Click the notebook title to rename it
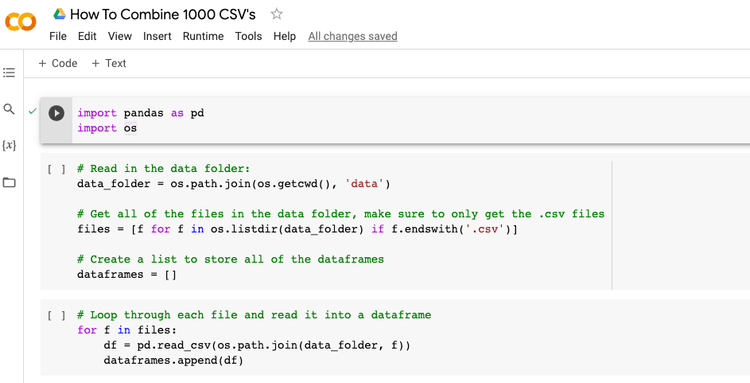 [x=163, y=14]
